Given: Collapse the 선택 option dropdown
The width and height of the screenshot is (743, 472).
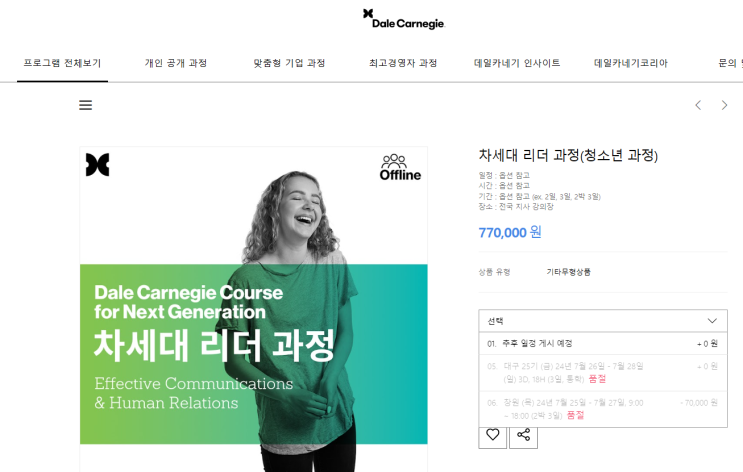Looking at the screenshot, I should (603, 321).
